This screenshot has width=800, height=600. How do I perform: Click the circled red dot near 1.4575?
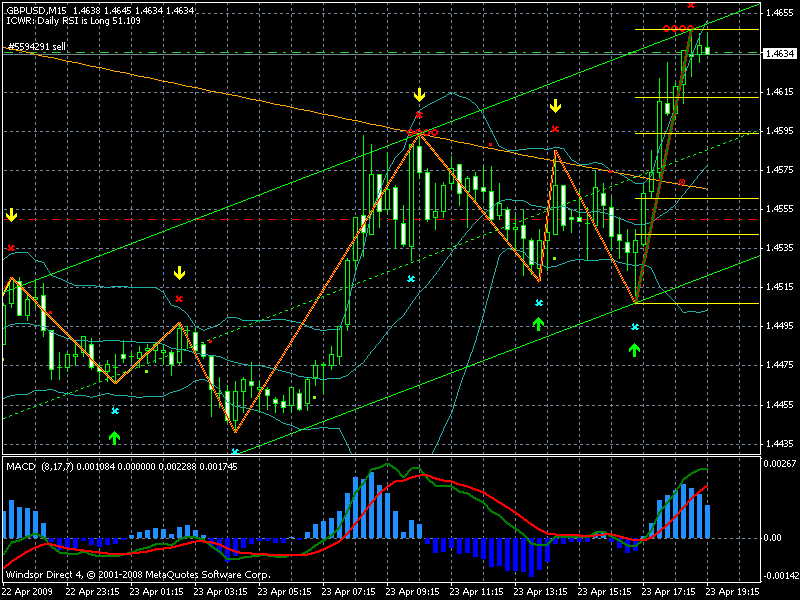coord(682,182)
